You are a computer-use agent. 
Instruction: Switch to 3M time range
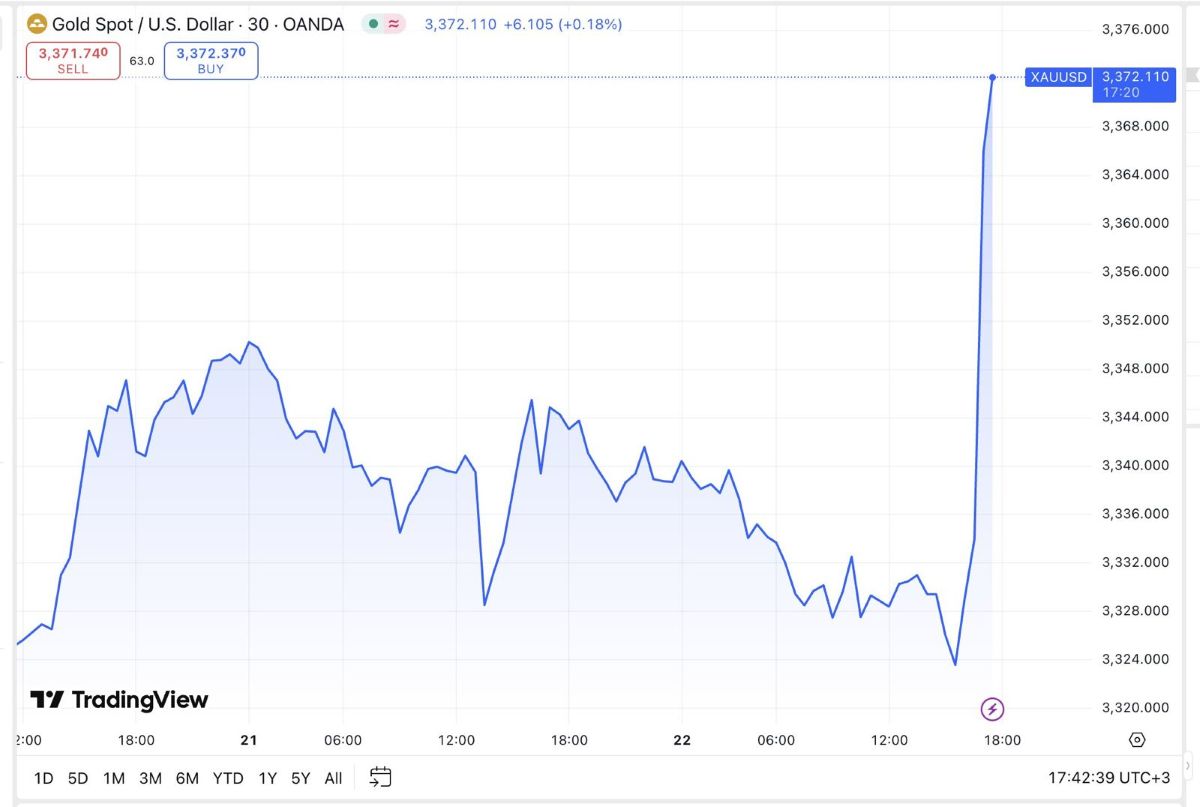pos(150,778)
